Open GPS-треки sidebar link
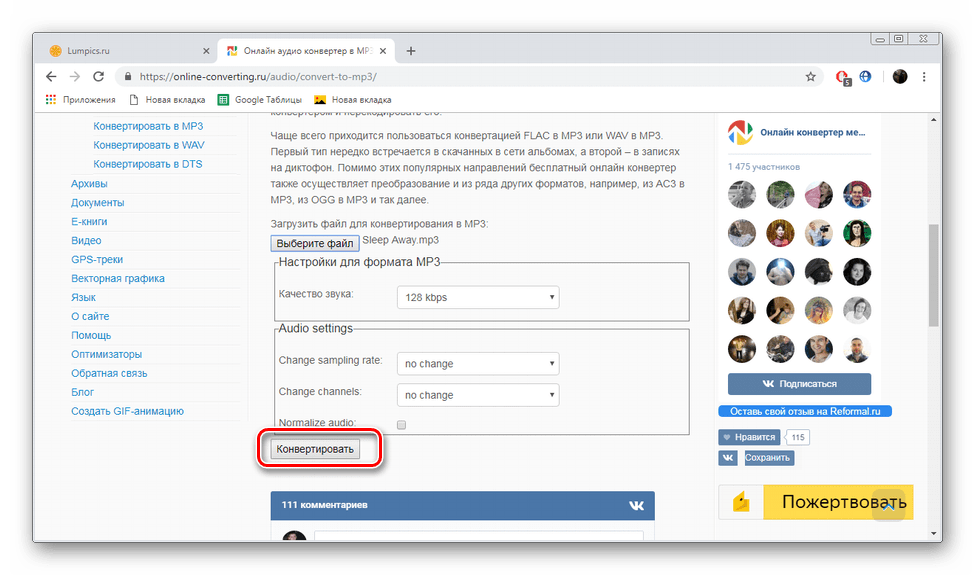This screenshot has height=575, width=975. pos(97,259)
